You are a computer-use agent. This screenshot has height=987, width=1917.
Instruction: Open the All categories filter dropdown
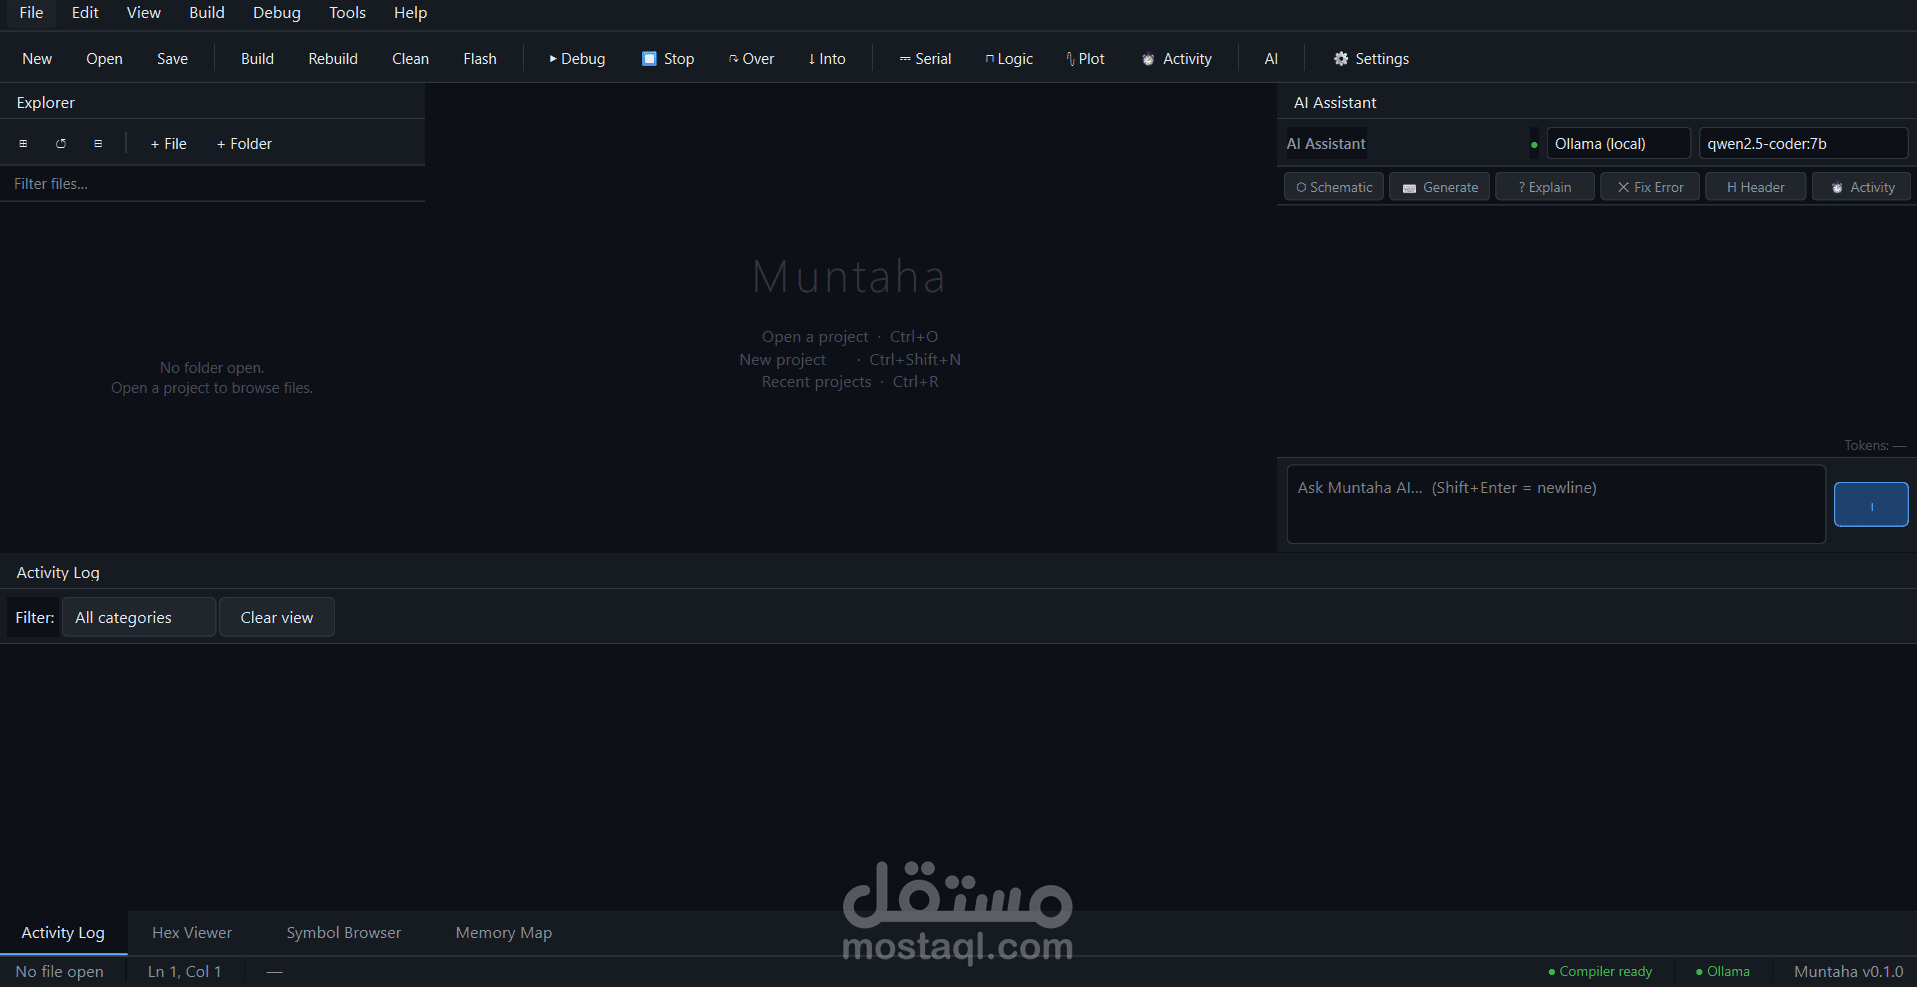(139, 617)
